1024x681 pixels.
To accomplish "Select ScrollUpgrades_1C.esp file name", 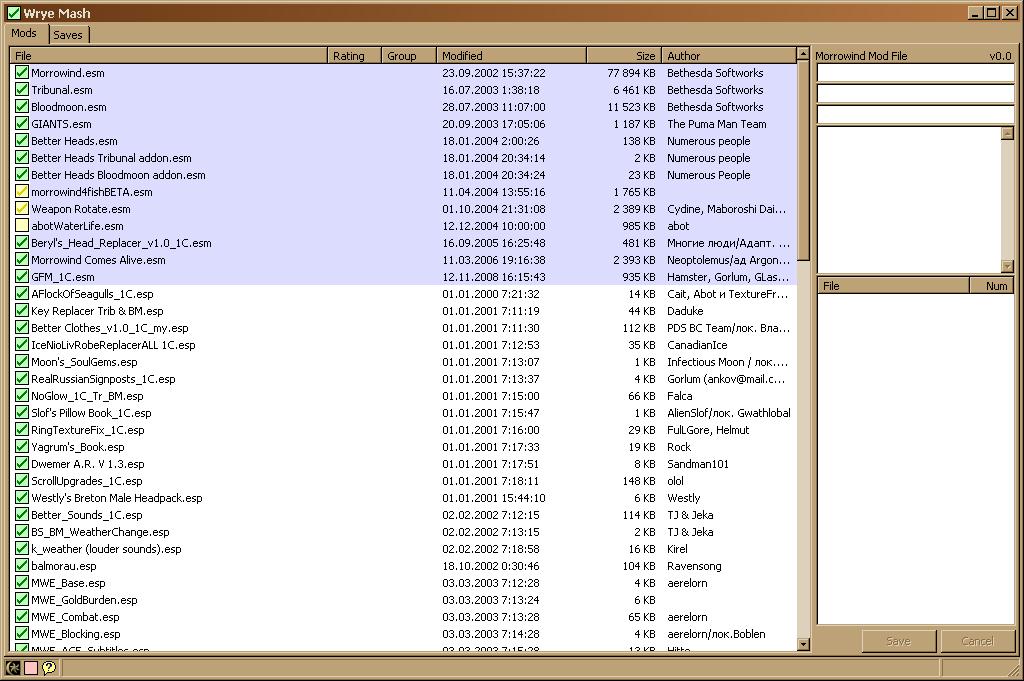I will tap(87, 481).
